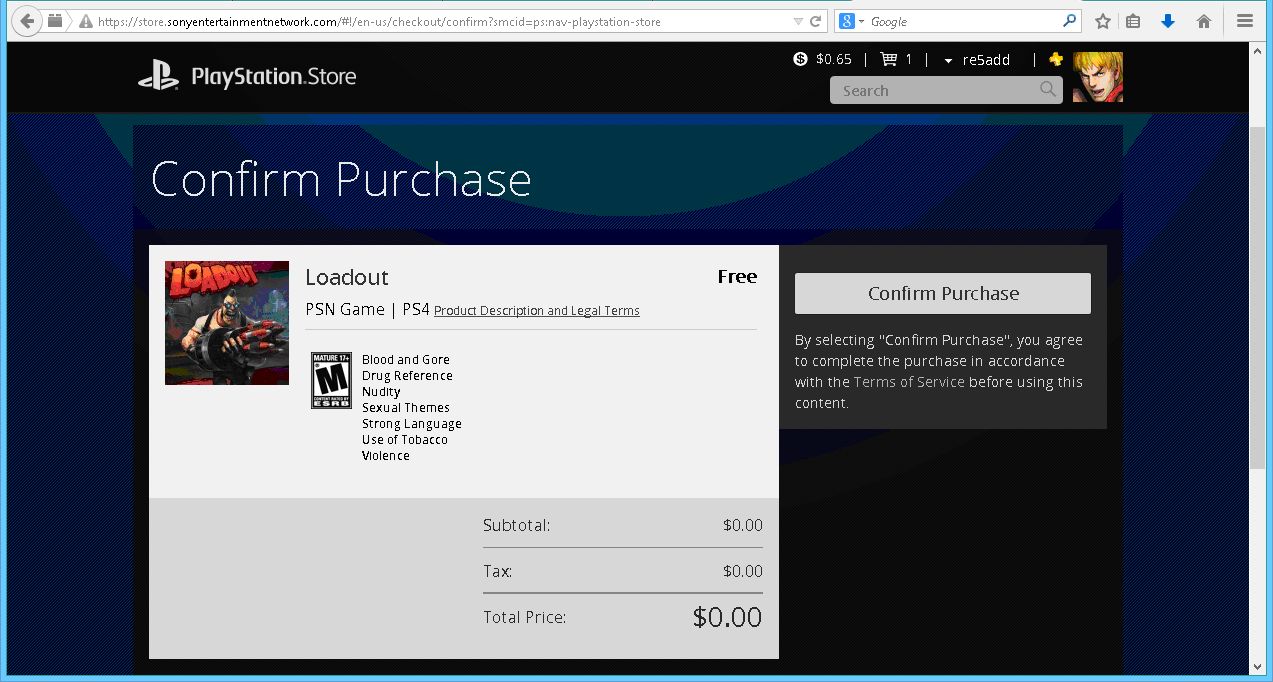The width and height of the screenshot is (1273, 682).
Task: Open the bookmarks list icon
Action: coord(1133,21)
